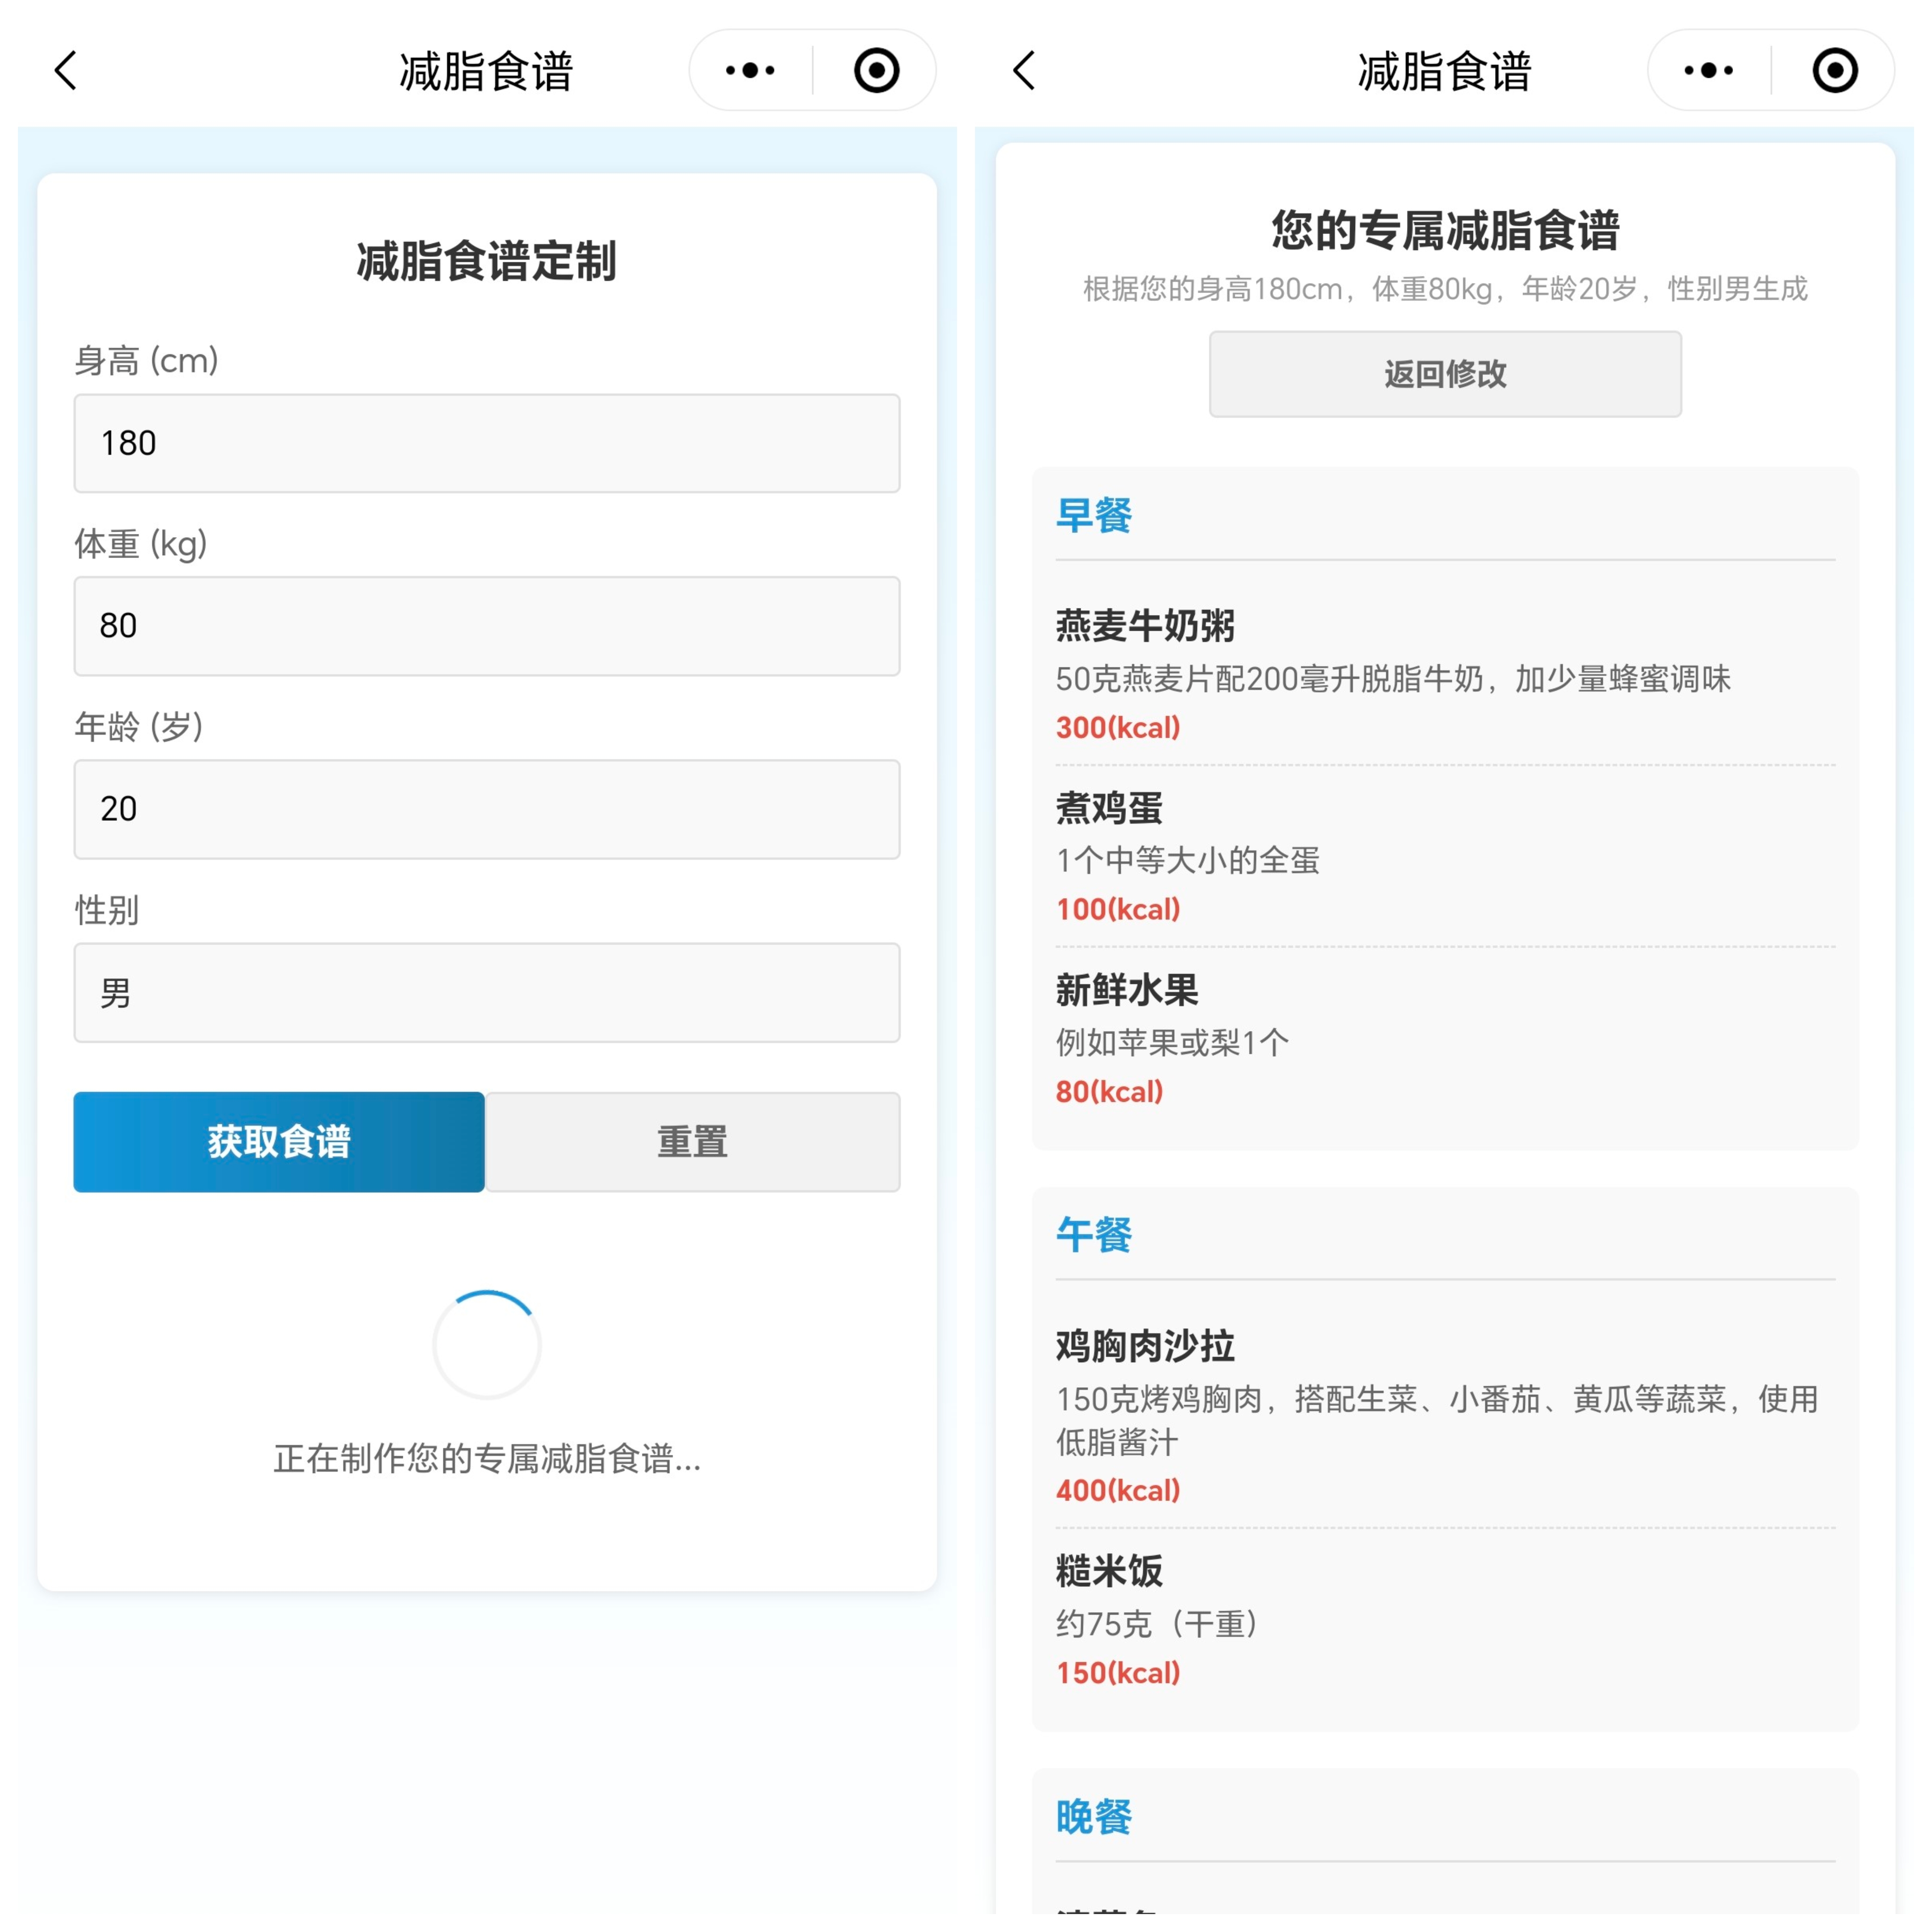Click the 年龄 age input field
This screenshot has height=1932, width=1932.
pyautogui.click(x=487, y=809)
